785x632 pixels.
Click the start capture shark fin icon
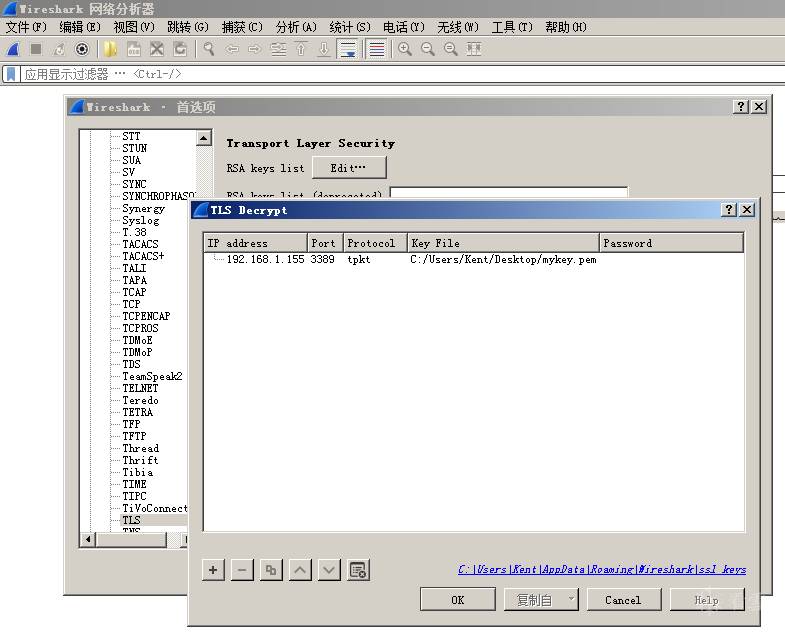coord(13,49)
